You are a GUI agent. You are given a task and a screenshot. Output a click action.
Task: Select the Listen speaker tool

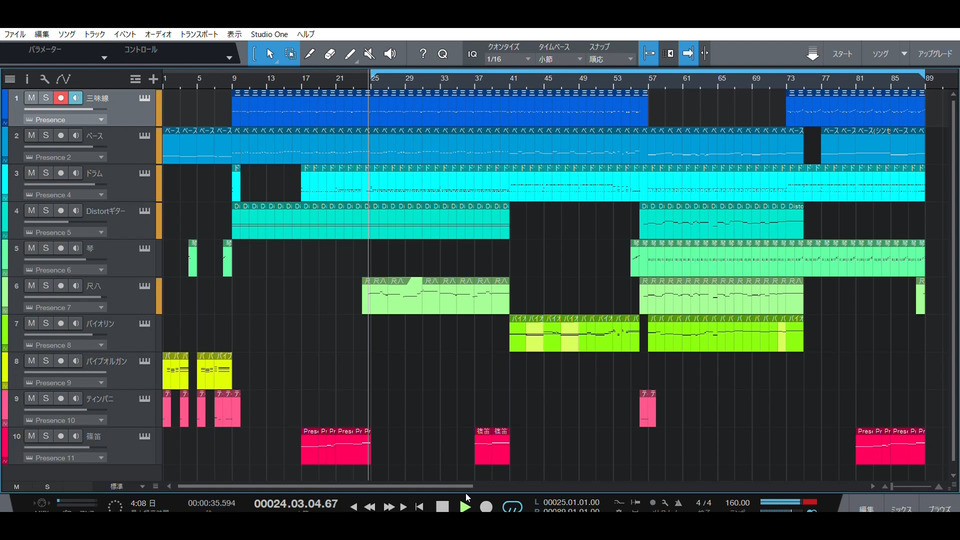click(x=390, y=54)
